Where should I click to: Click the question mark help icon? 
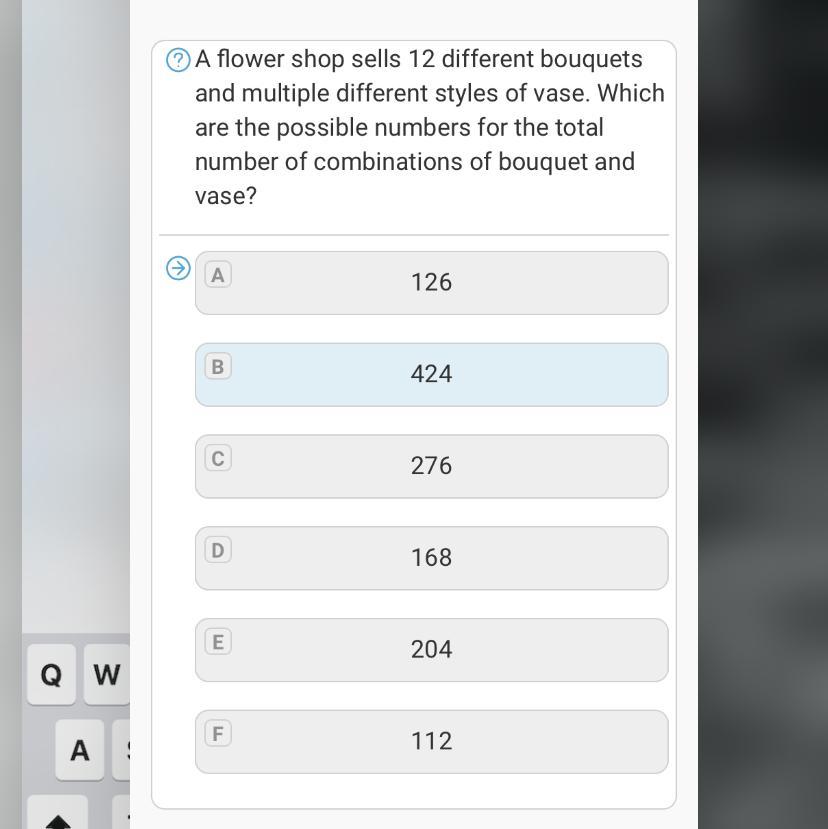tap(178, 60)
